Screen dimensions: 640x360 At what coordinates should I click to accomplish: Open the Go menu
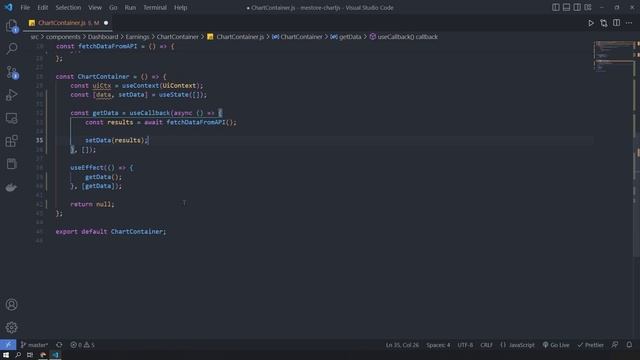(x=113, y=7)
